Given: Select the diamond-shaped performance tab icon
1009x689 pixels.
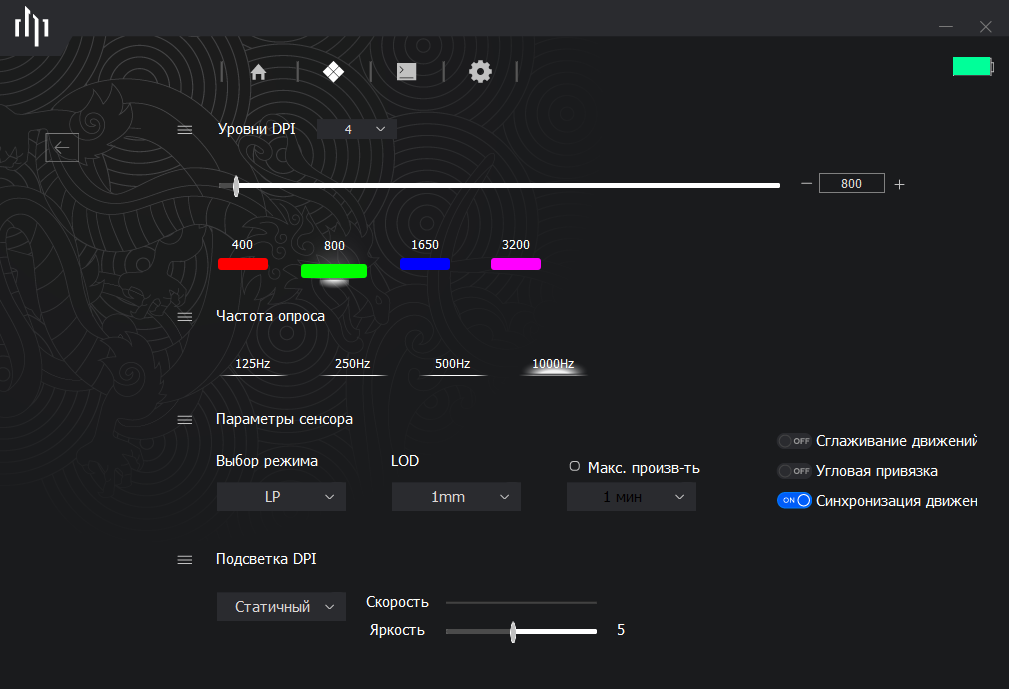Looking at the screenshot, I should (333, 71).
